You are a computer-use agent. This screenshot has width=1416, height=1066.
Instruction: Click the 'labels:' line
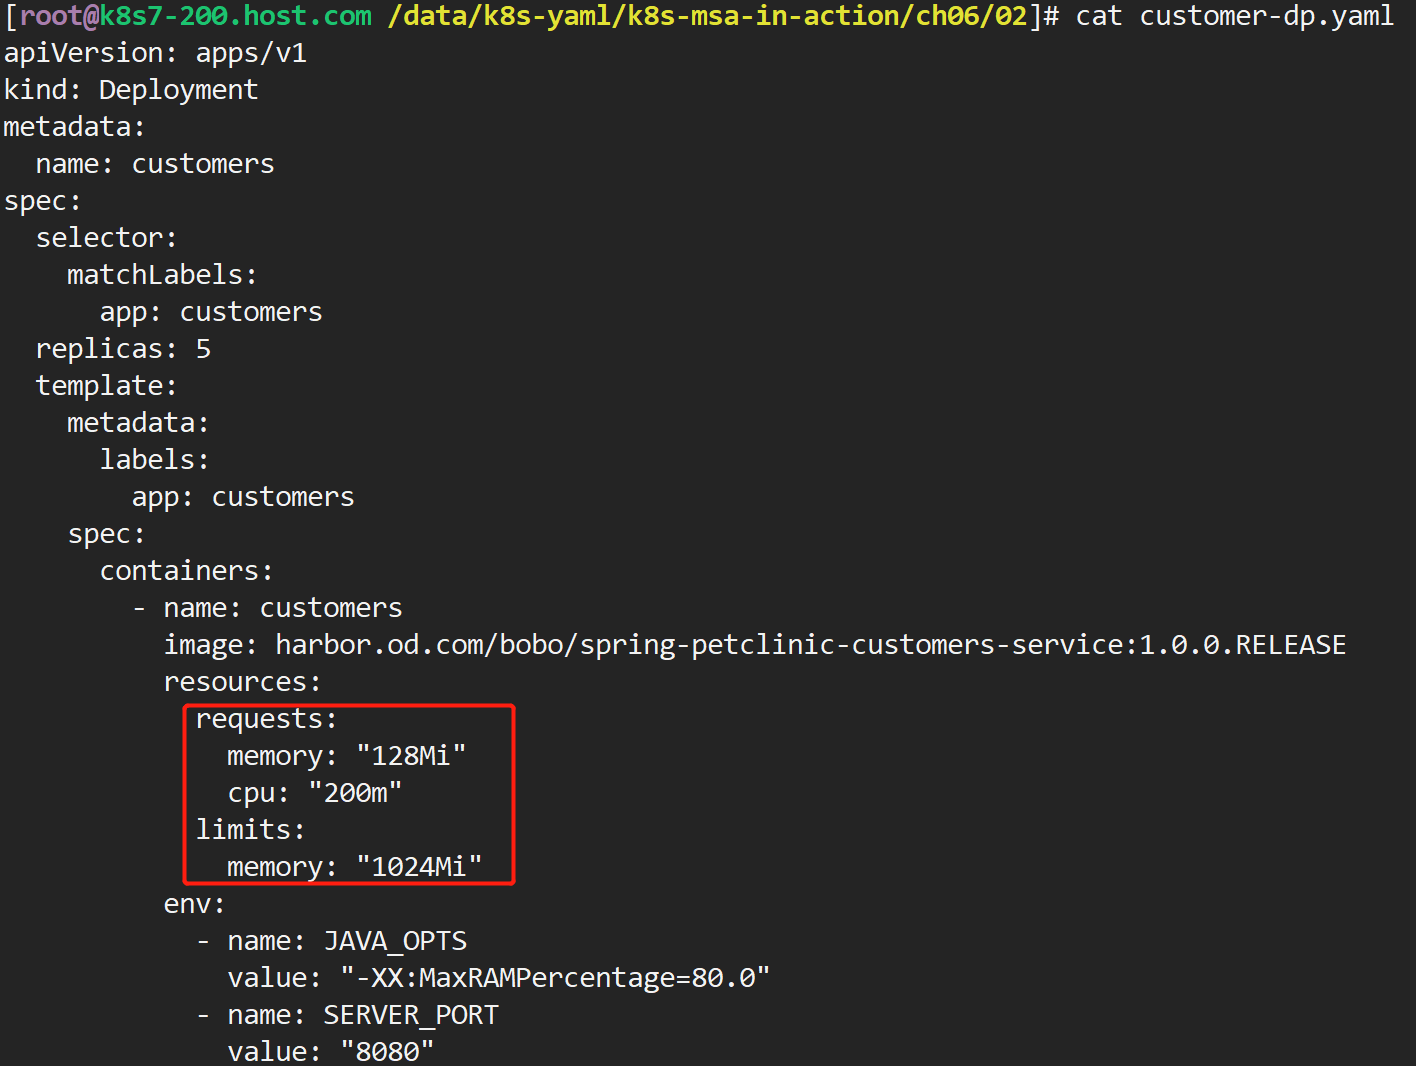point(155,460)
